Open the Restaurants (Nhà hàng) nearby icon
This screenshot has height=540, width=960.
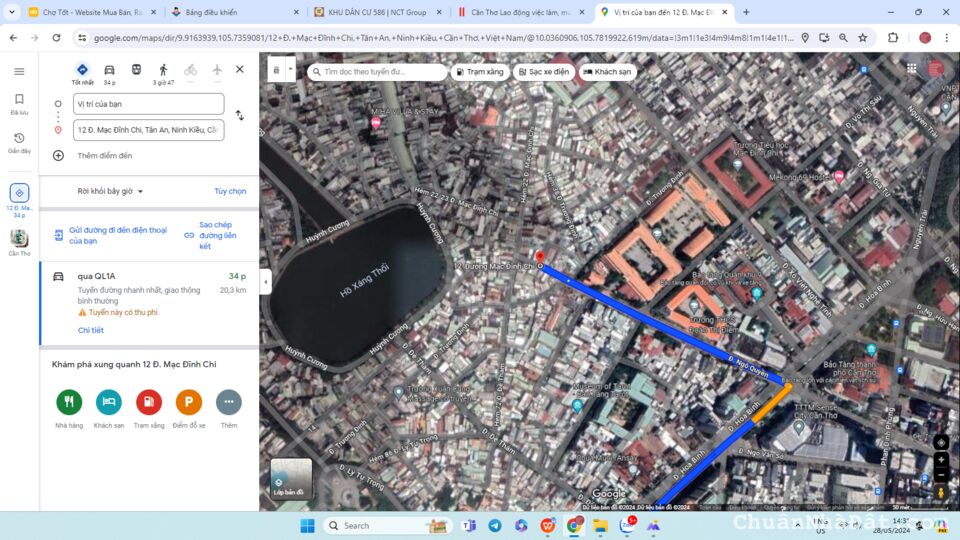pyautogui.click(x=69, y=402)
